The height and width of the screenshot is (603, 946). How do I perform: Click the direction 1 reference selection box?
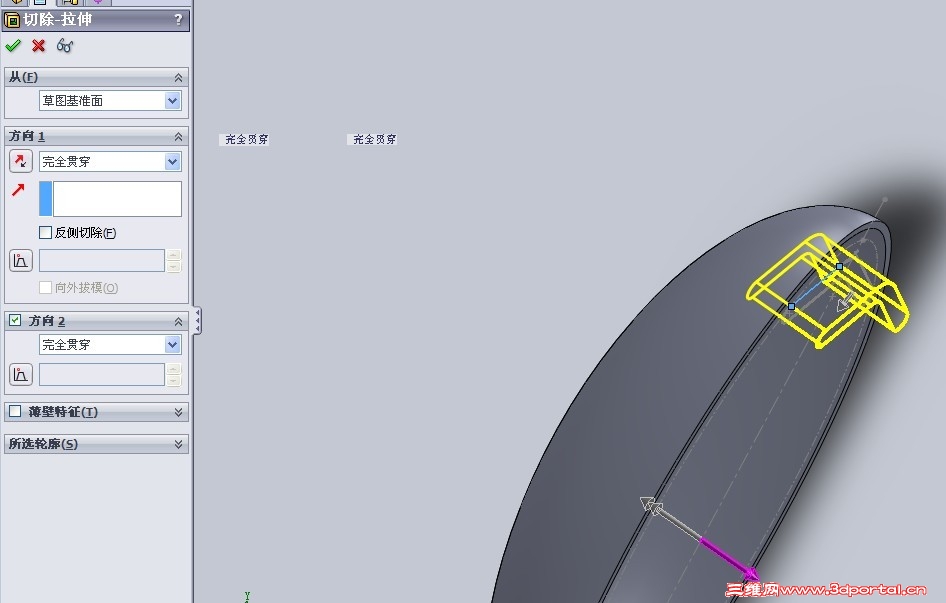[x=110, y=199]
